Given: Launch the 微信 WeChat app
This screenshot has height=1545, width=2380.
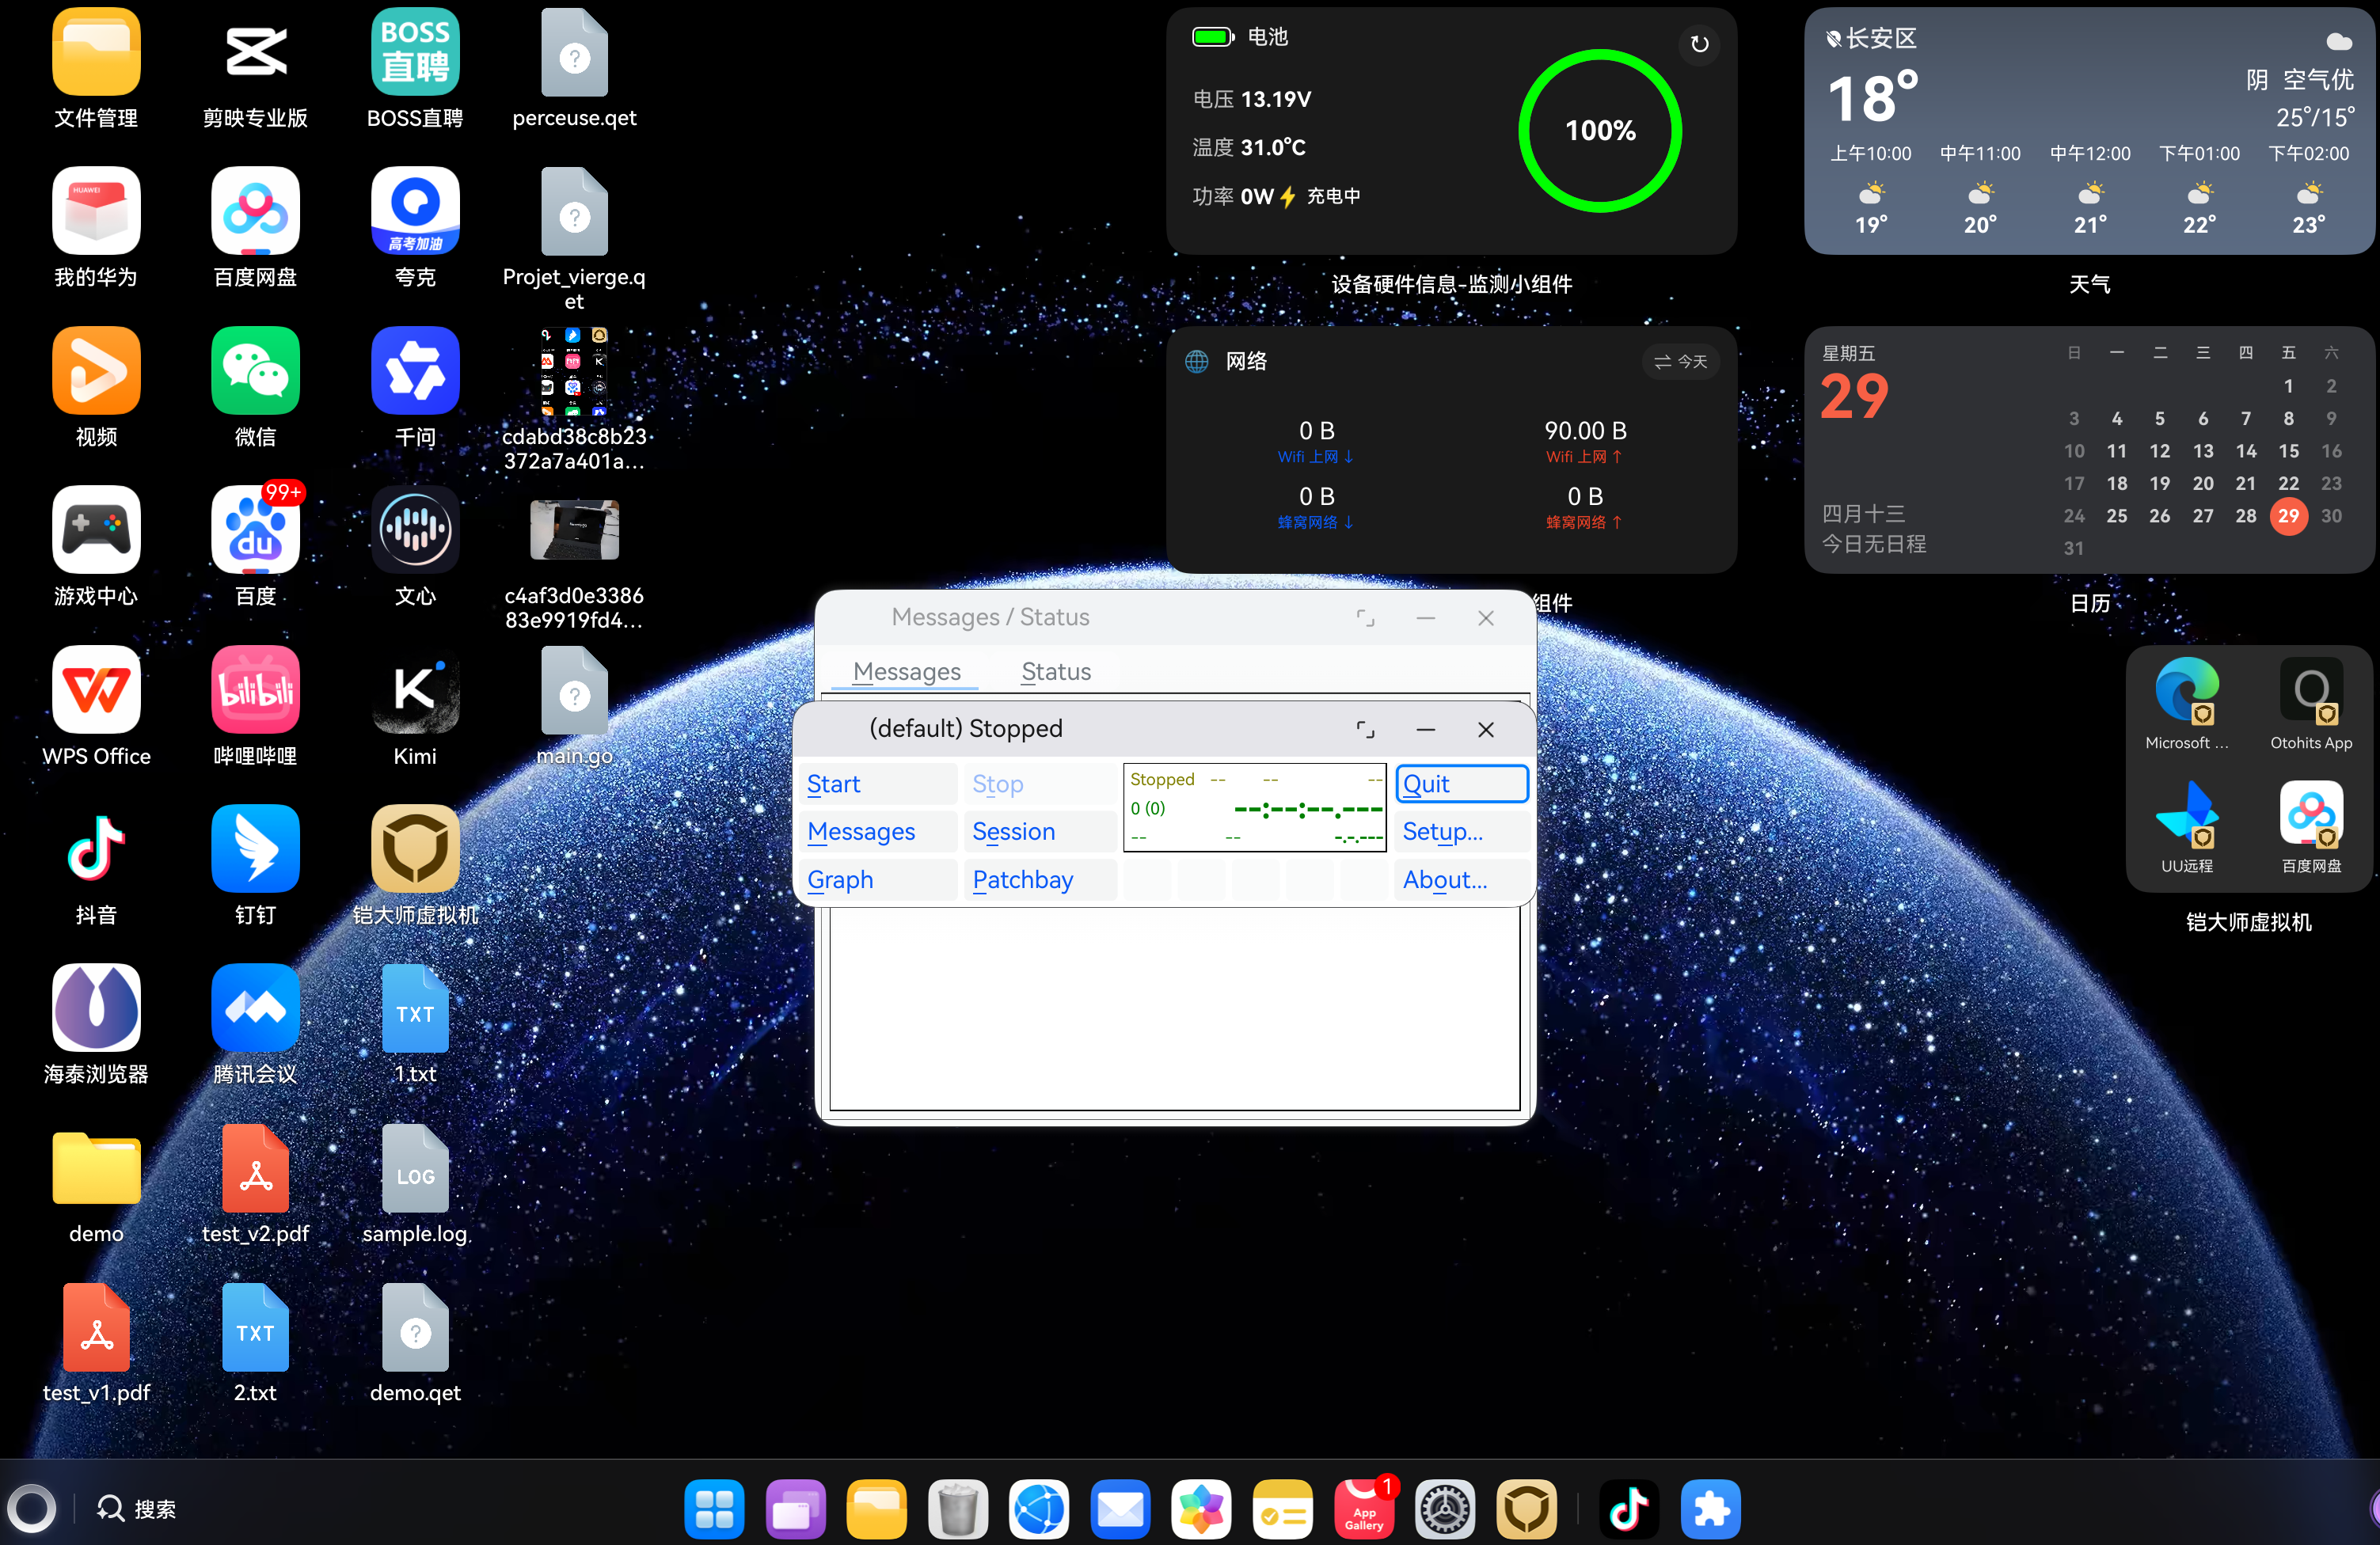Looking at the screenshot, I should click(255, 371).
